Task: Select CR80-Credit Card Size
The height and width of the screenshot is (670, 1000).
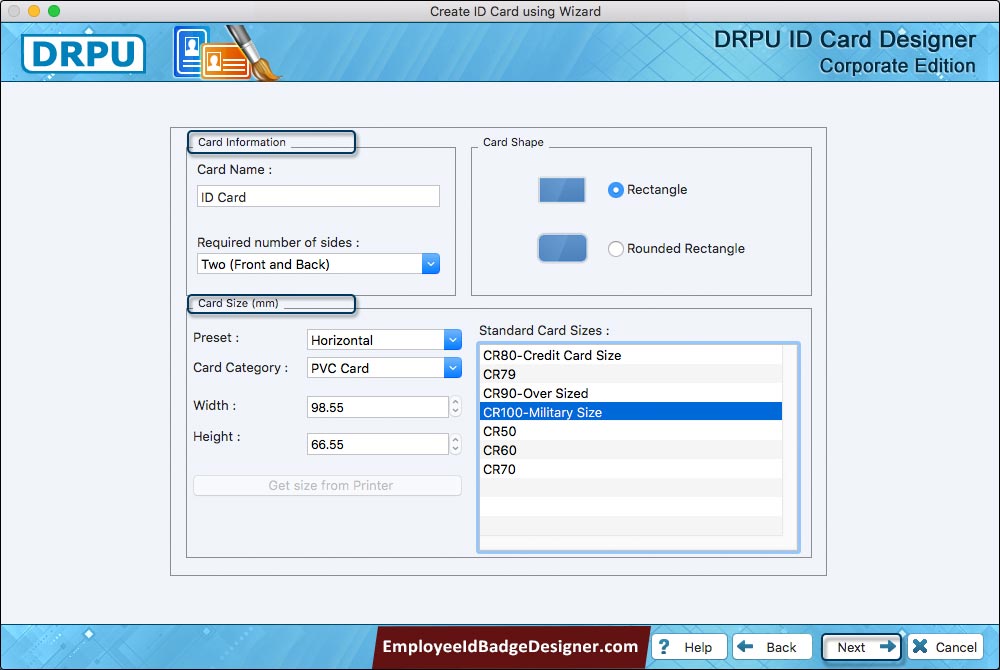Action: [x=631, y=355]
